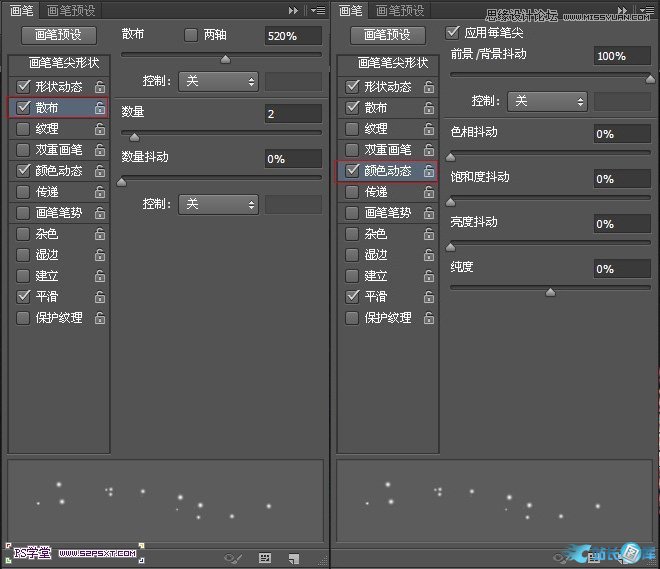Open 控制 dropdown under 散布 slider

[218, 81]
